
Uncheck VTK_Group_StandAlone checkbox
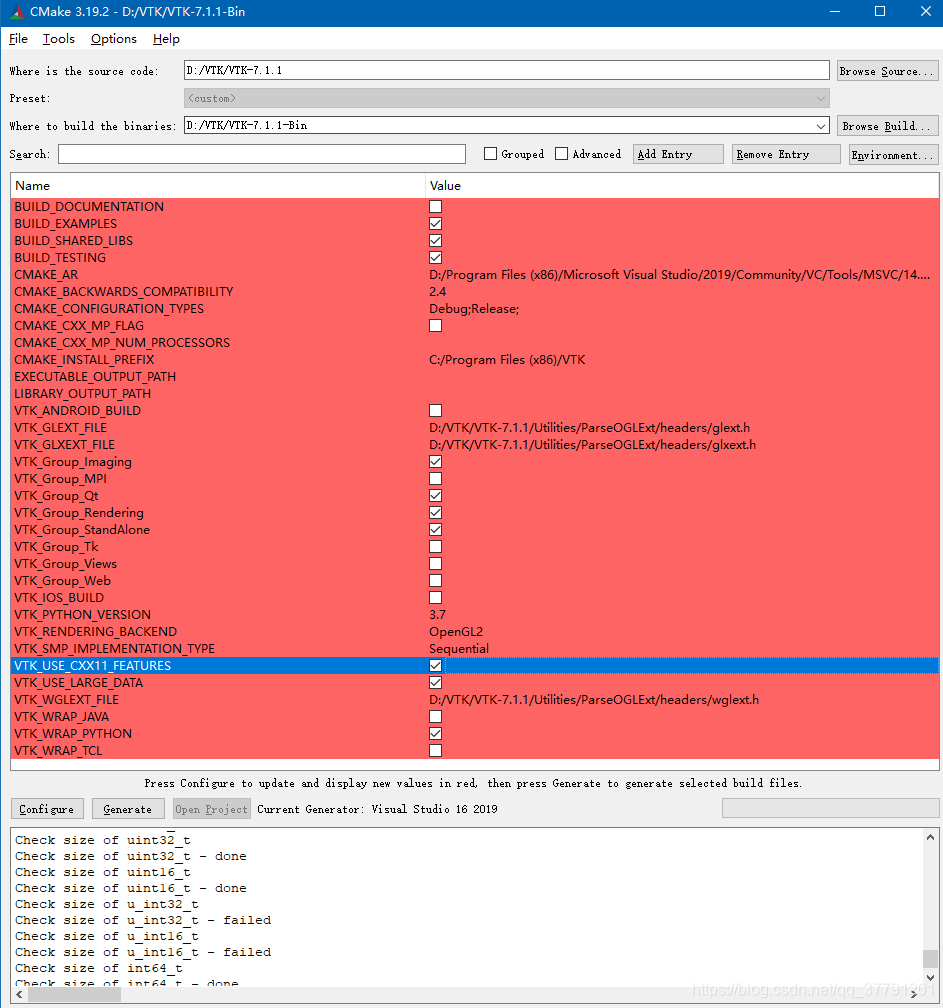(x=436, y=530)
